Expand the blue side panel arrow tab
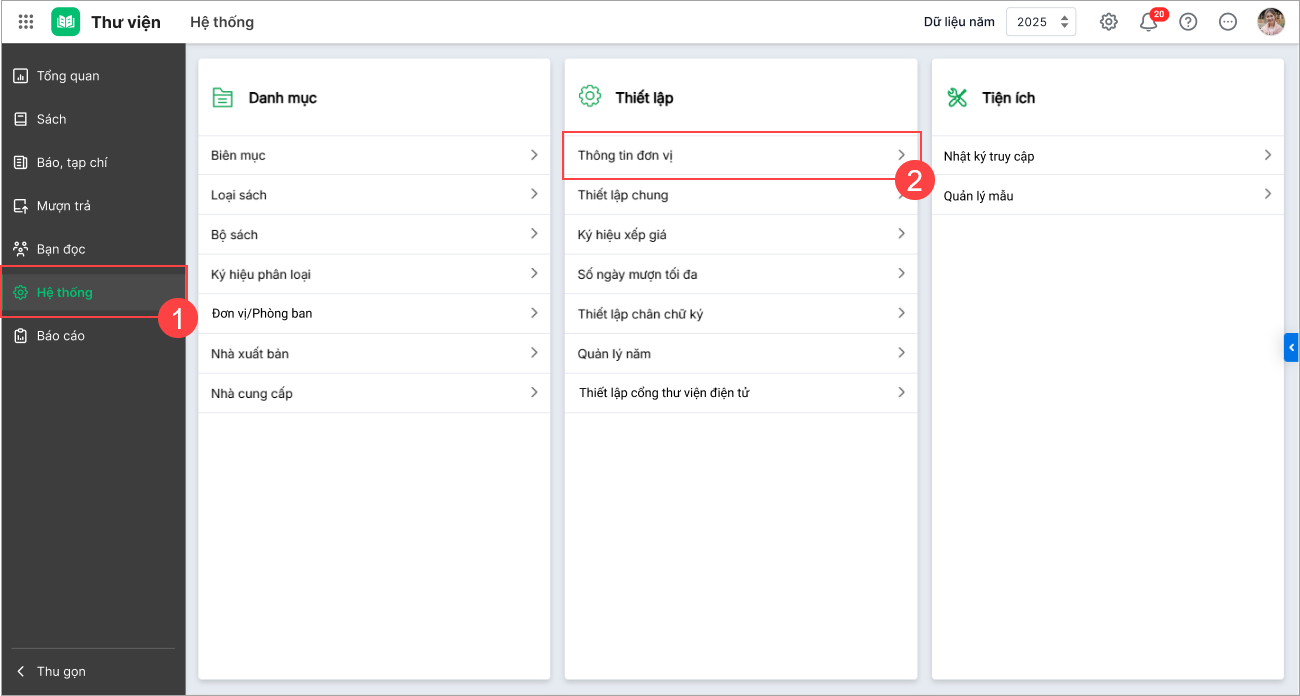1300x696 pixels. point(1291,347)
